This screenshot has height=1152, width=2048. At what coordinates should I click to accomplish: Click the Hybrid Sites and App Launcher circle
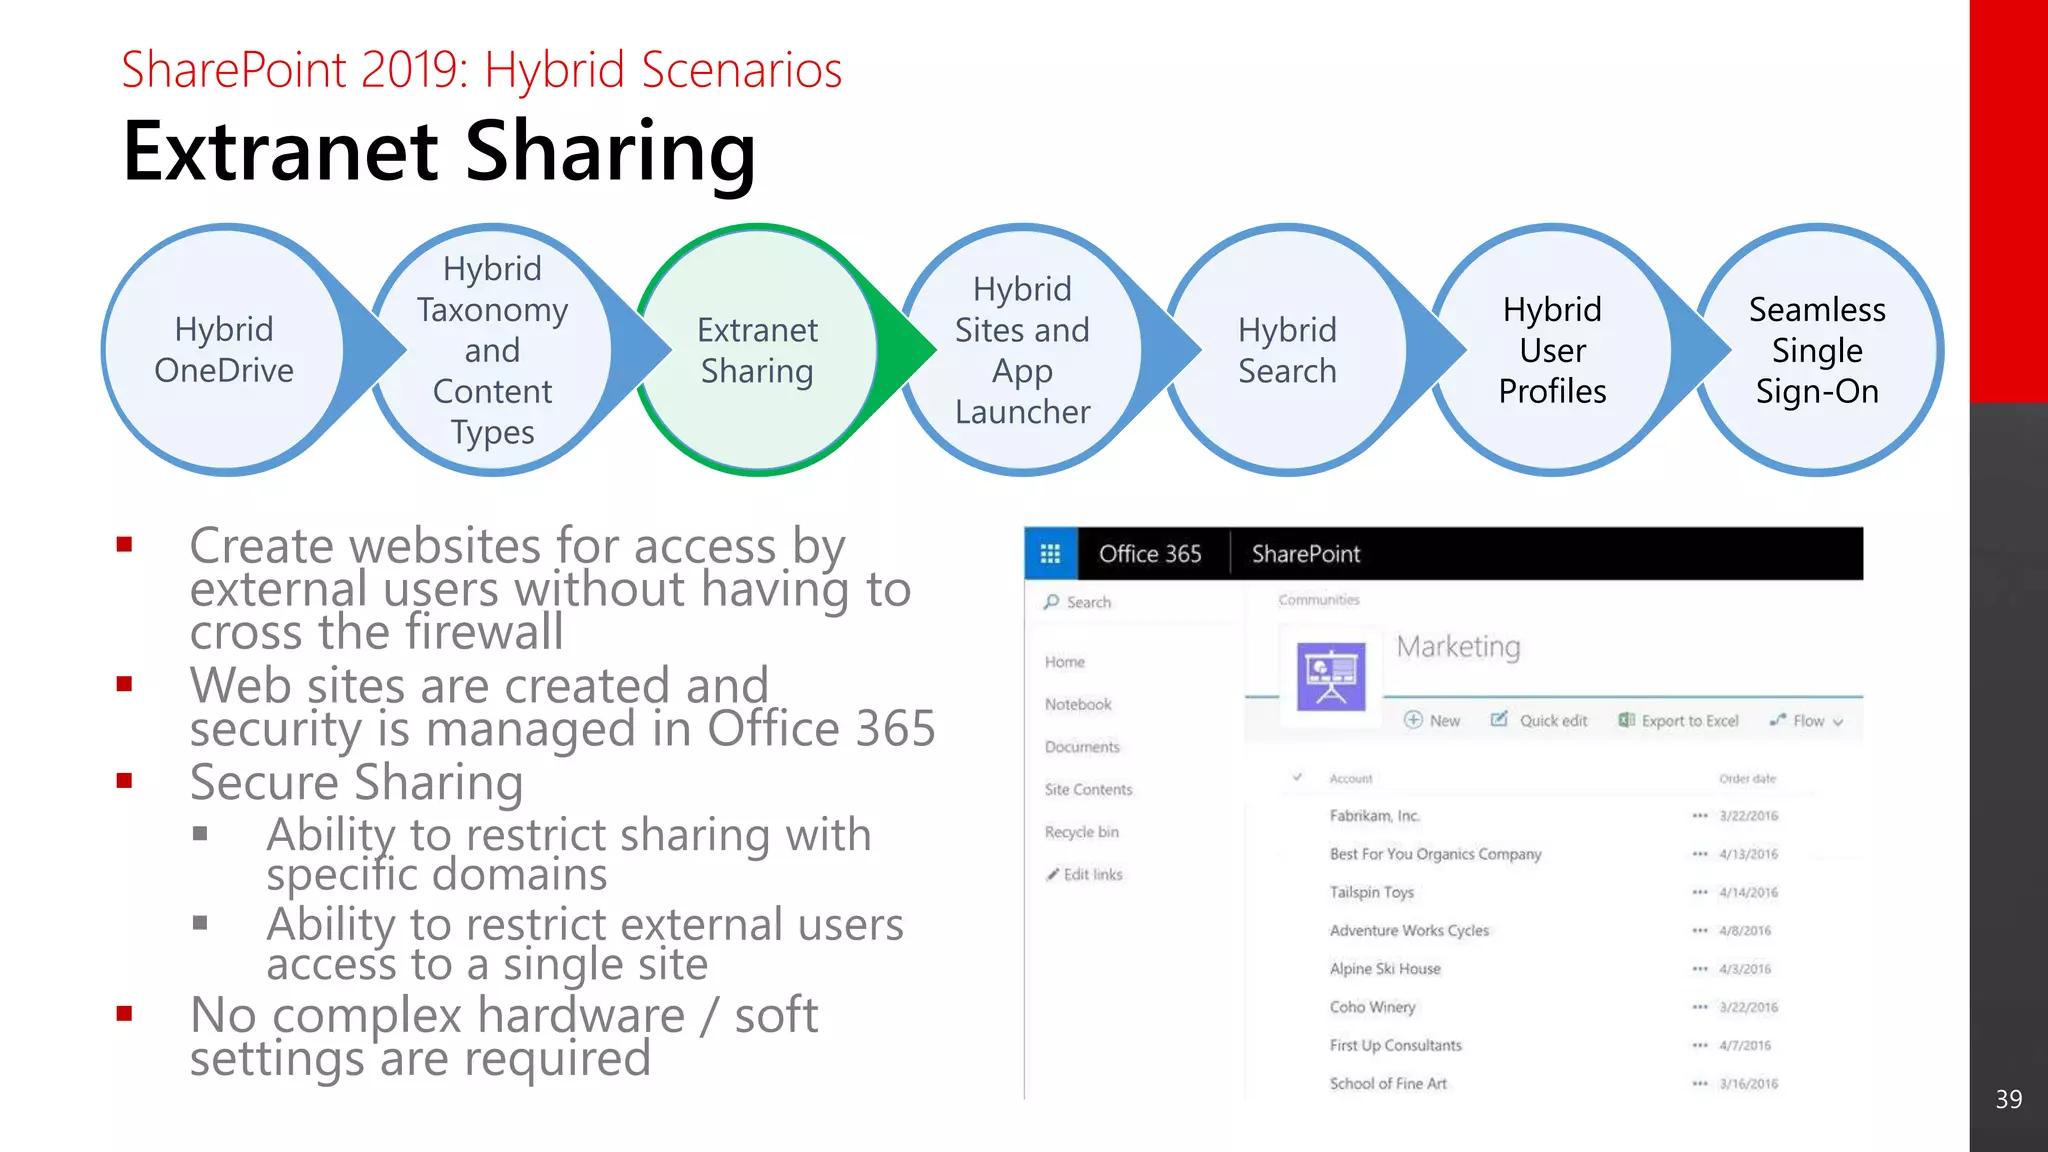1022,349
